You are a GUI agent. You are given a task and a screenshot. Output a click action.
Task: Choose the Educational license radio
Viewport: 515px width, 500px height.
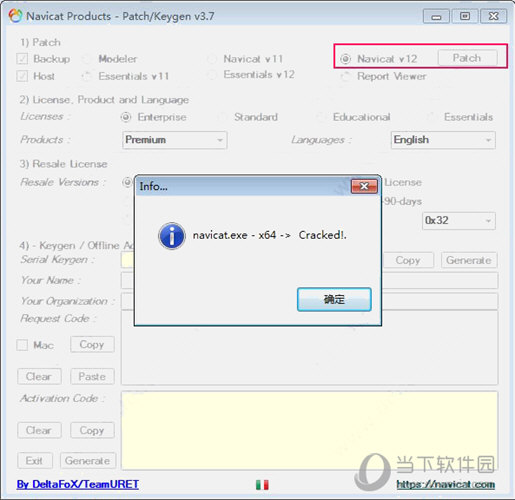coord(321,117)
